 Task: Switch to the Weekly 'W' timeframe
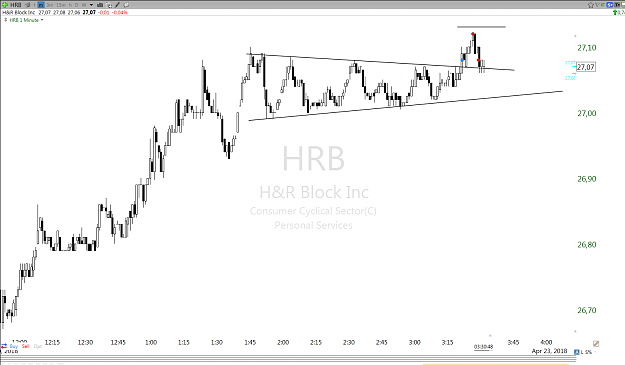84,5
